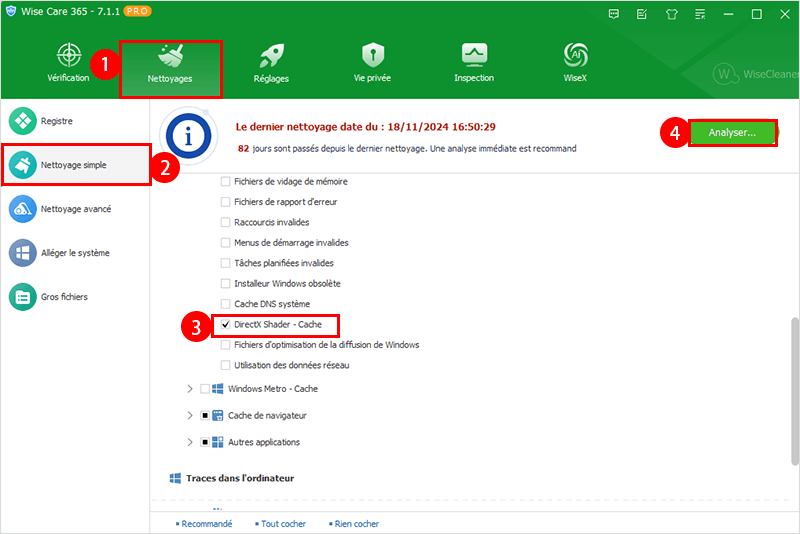Click the Alléger le système icon
Viewport: 800px width, 534px height.
22,252
